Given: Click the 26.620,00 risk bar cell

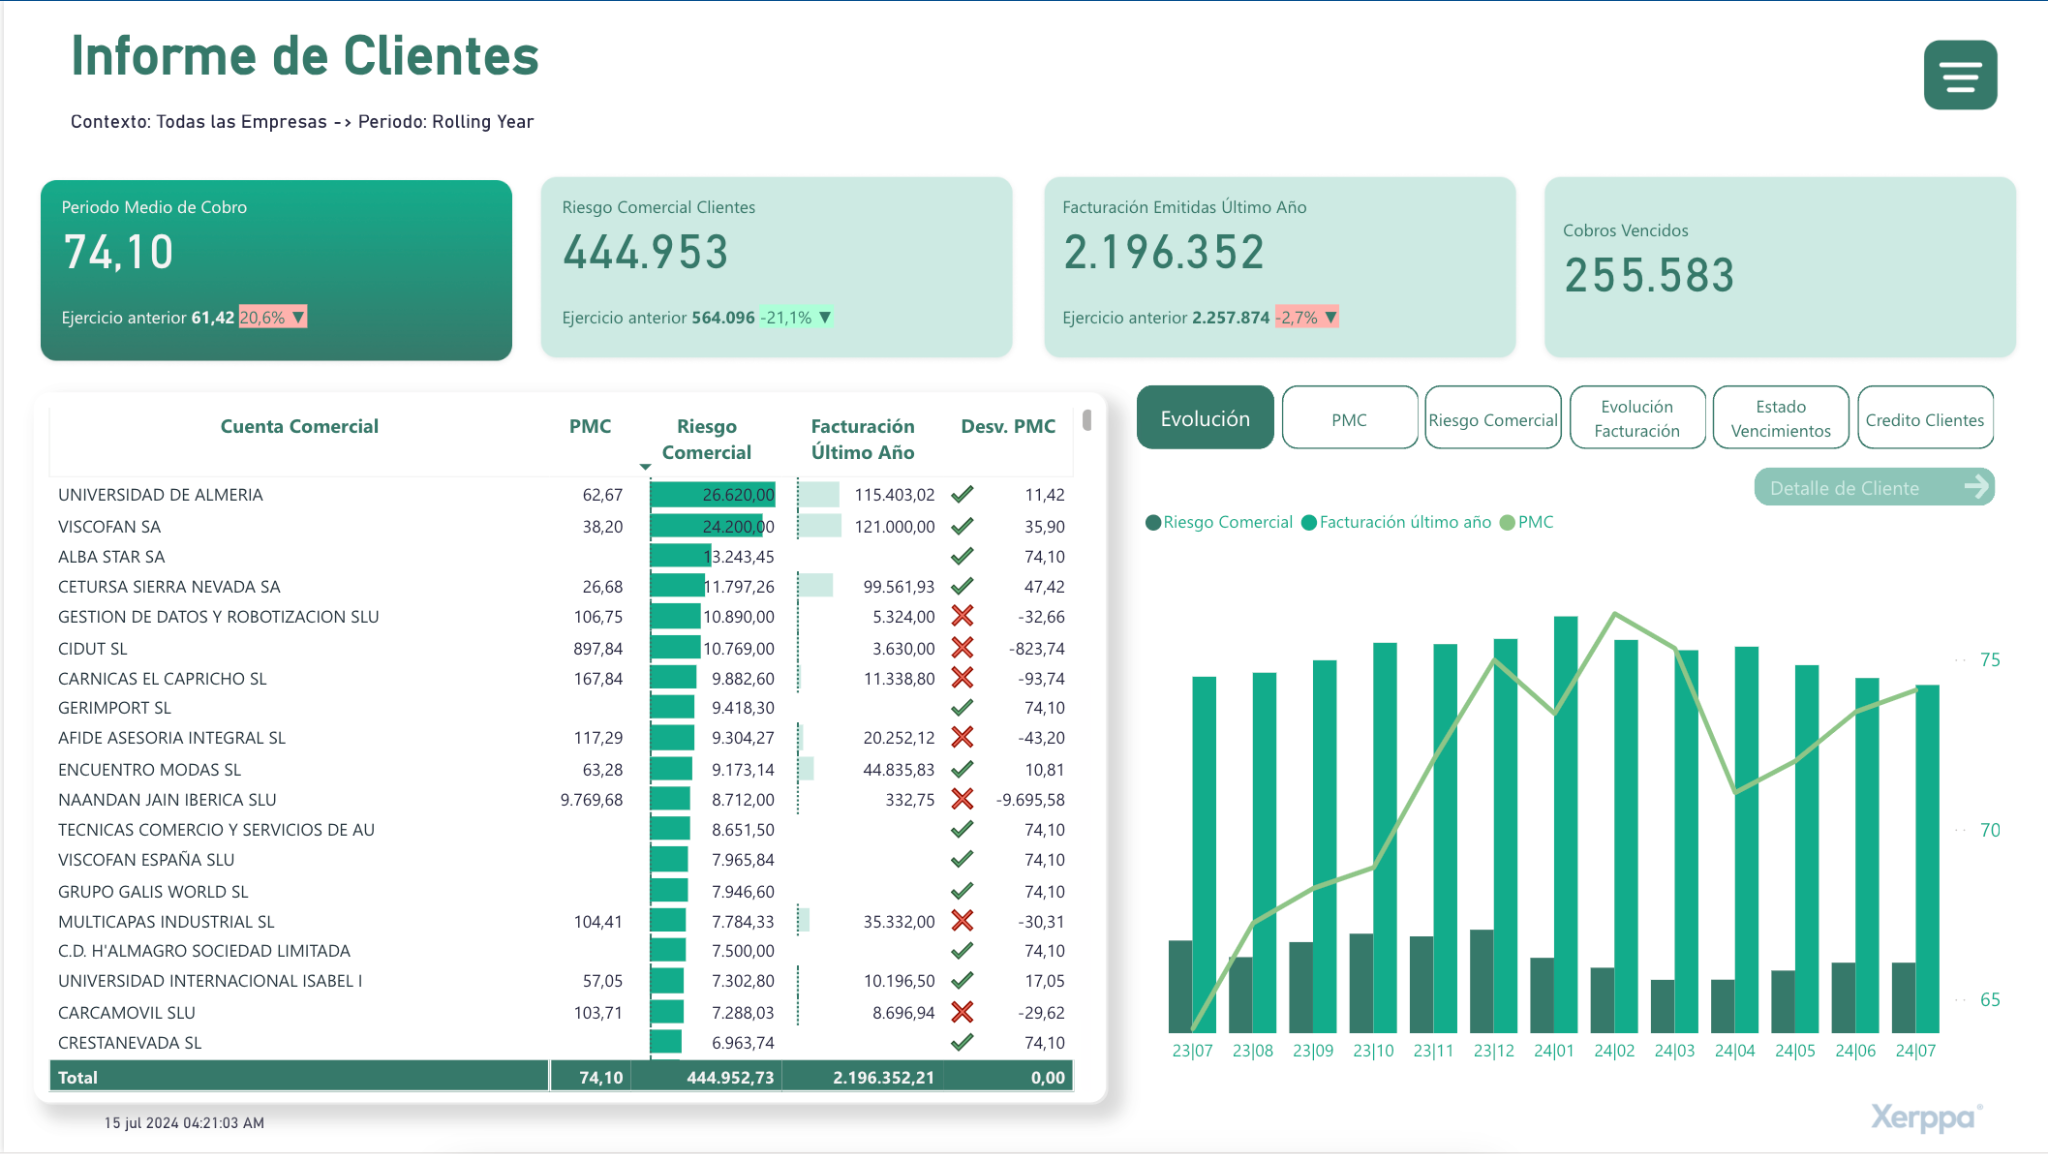Looking at the screenshot, I should click(712, 494).
